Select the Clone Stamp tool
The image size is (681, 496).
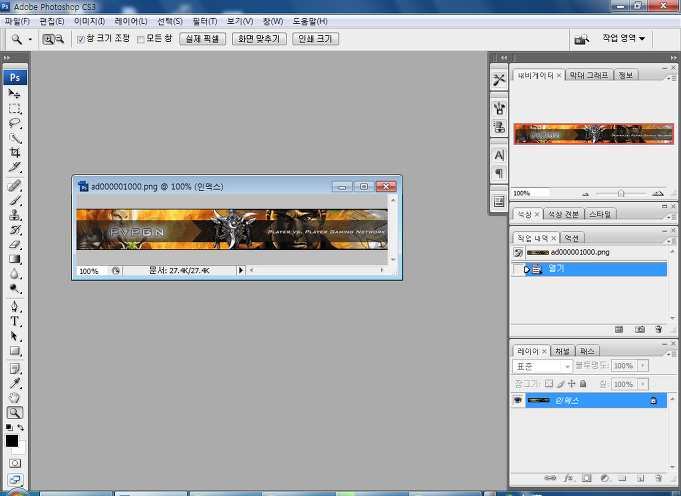point(14,215)
